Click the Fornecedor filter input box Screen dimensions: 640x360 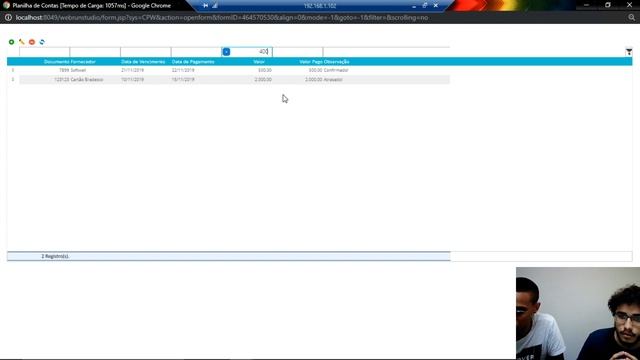[x=95, y=52]
